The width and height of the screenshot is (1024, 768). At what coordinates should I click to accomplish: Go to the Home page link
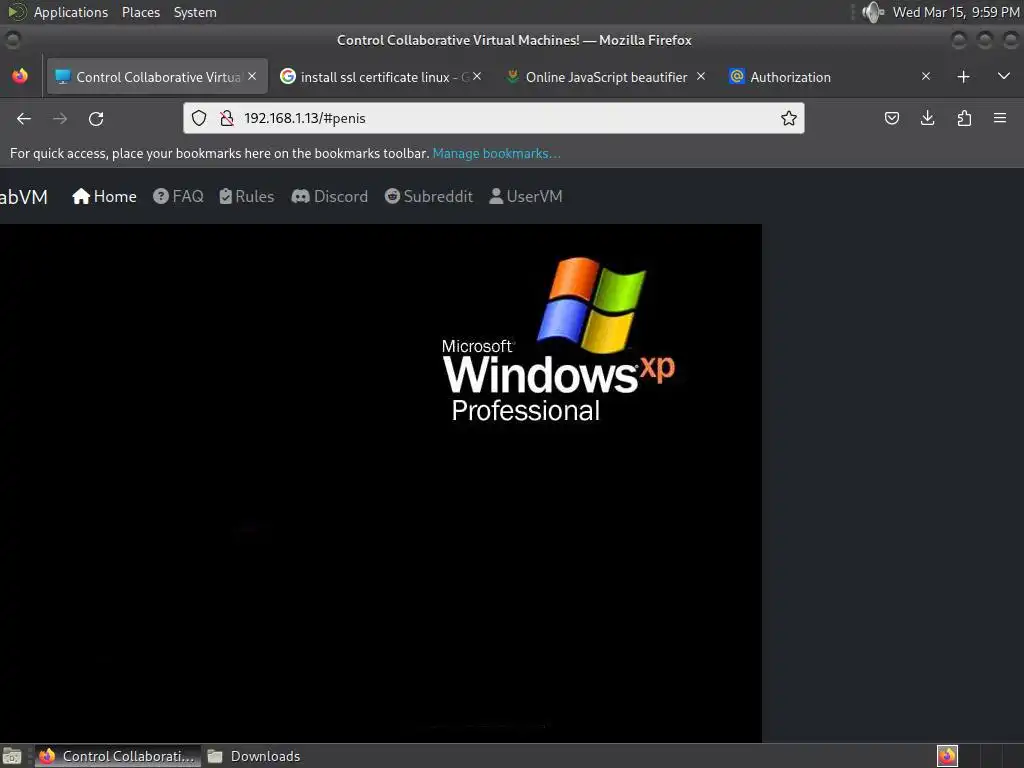[x=104, y=197]
